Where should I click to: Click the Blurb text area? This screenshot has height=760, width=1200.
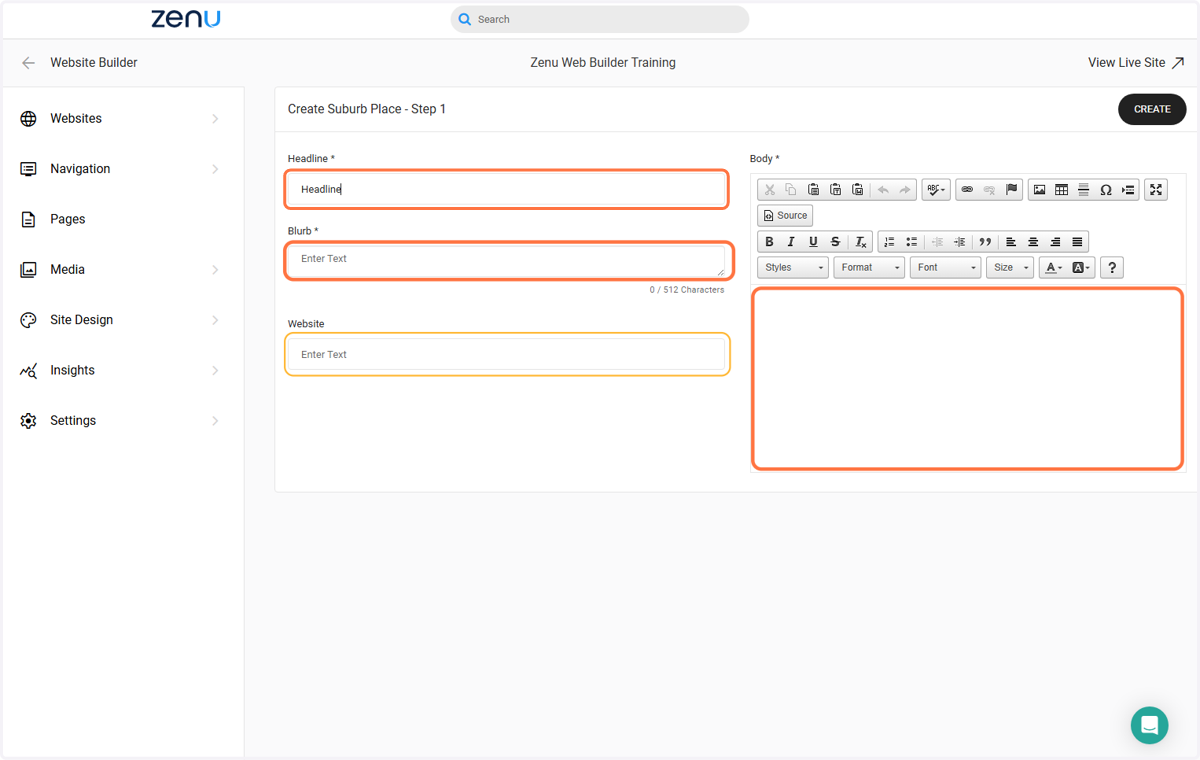506,260
